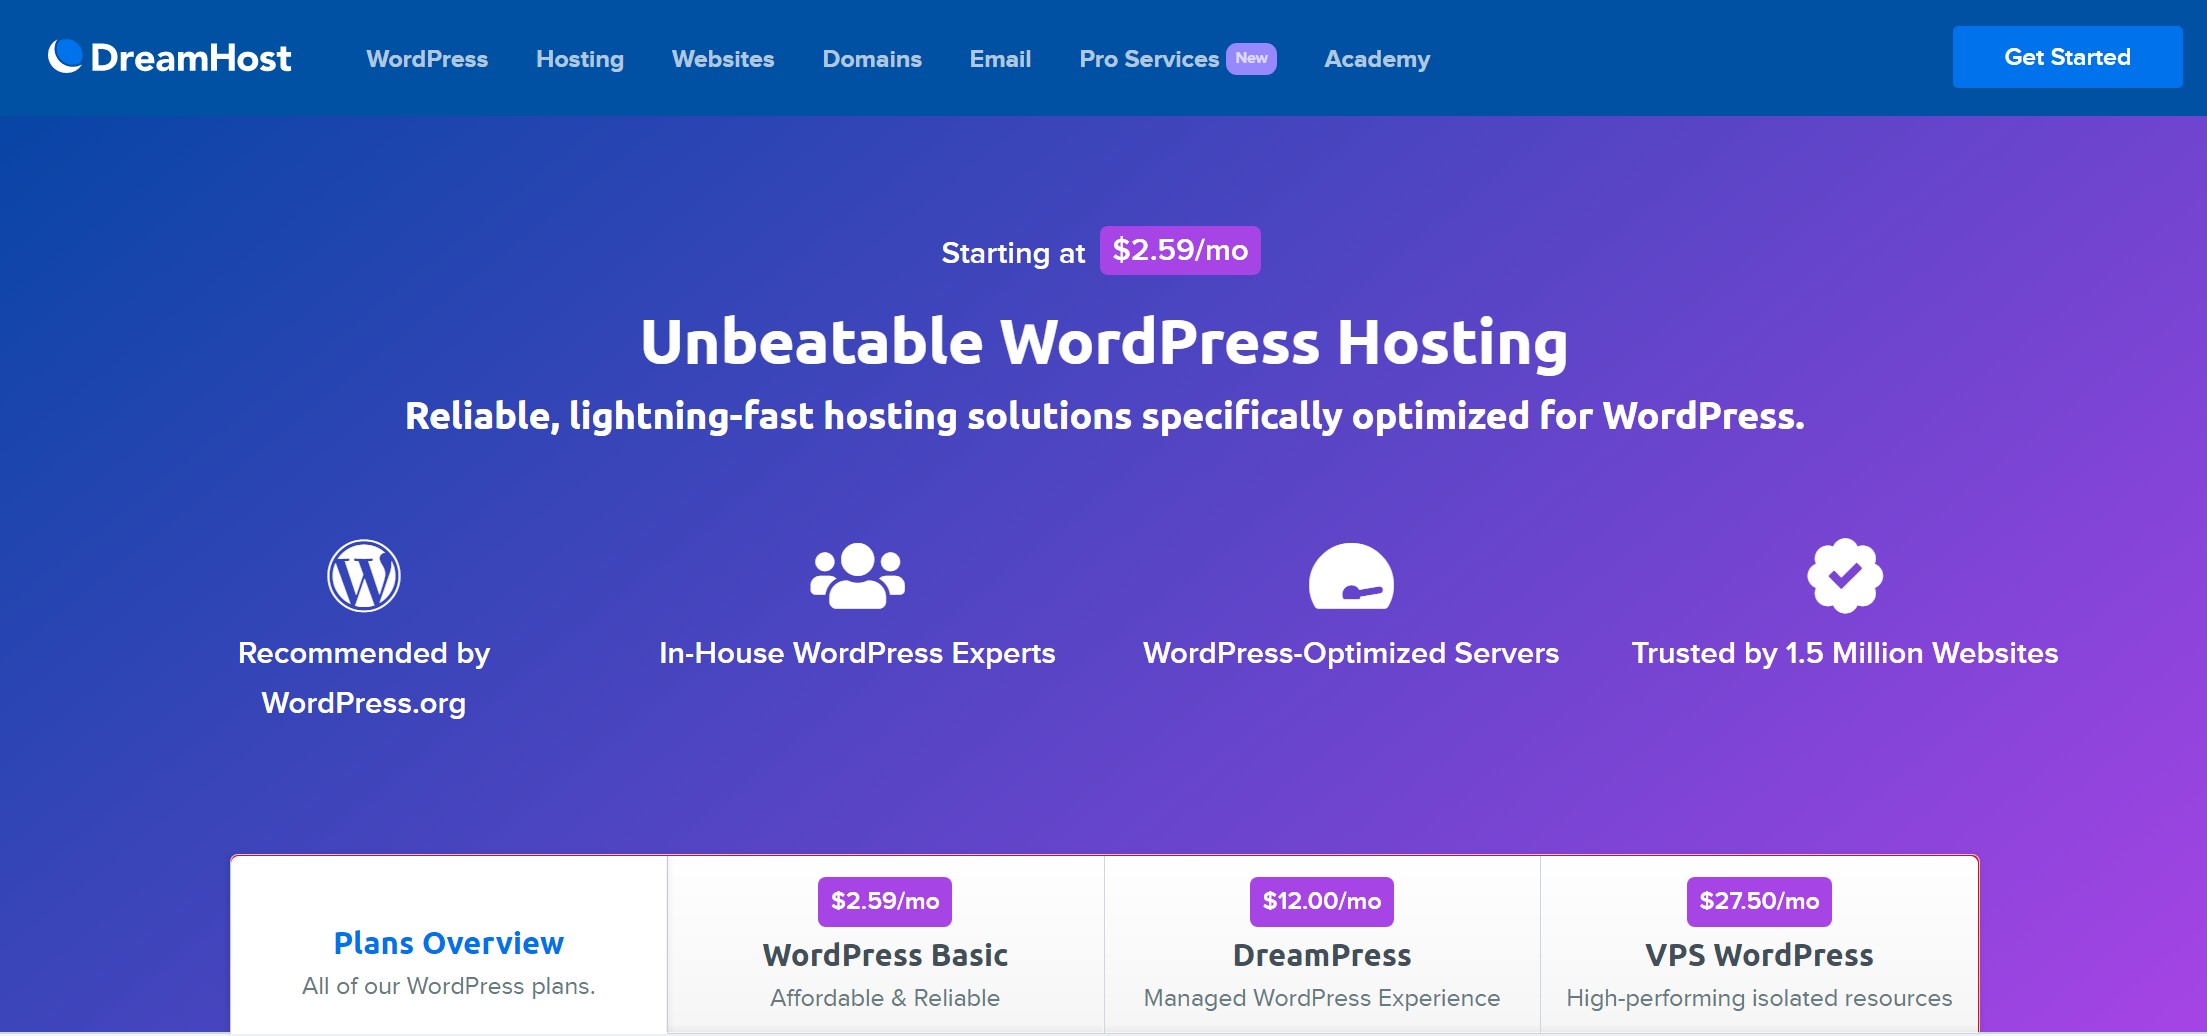Select the WordPress Basic plan tab
2207x1036 pixels.
(885, 944)
